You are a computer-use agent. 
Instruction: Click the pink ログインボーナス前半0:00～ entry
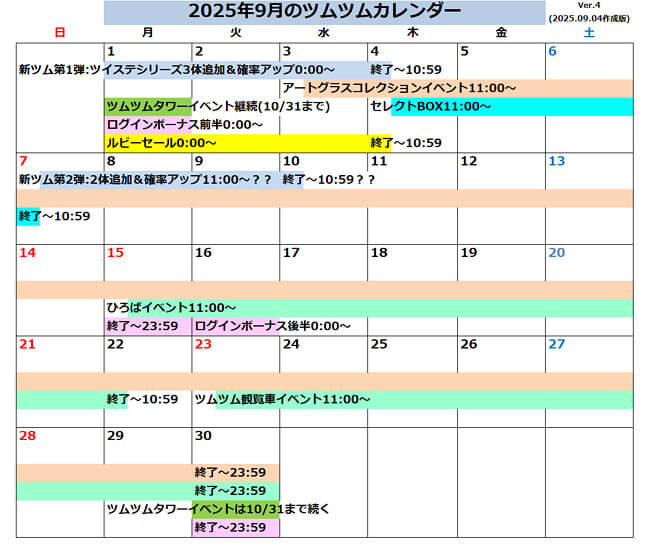point(184,124)
